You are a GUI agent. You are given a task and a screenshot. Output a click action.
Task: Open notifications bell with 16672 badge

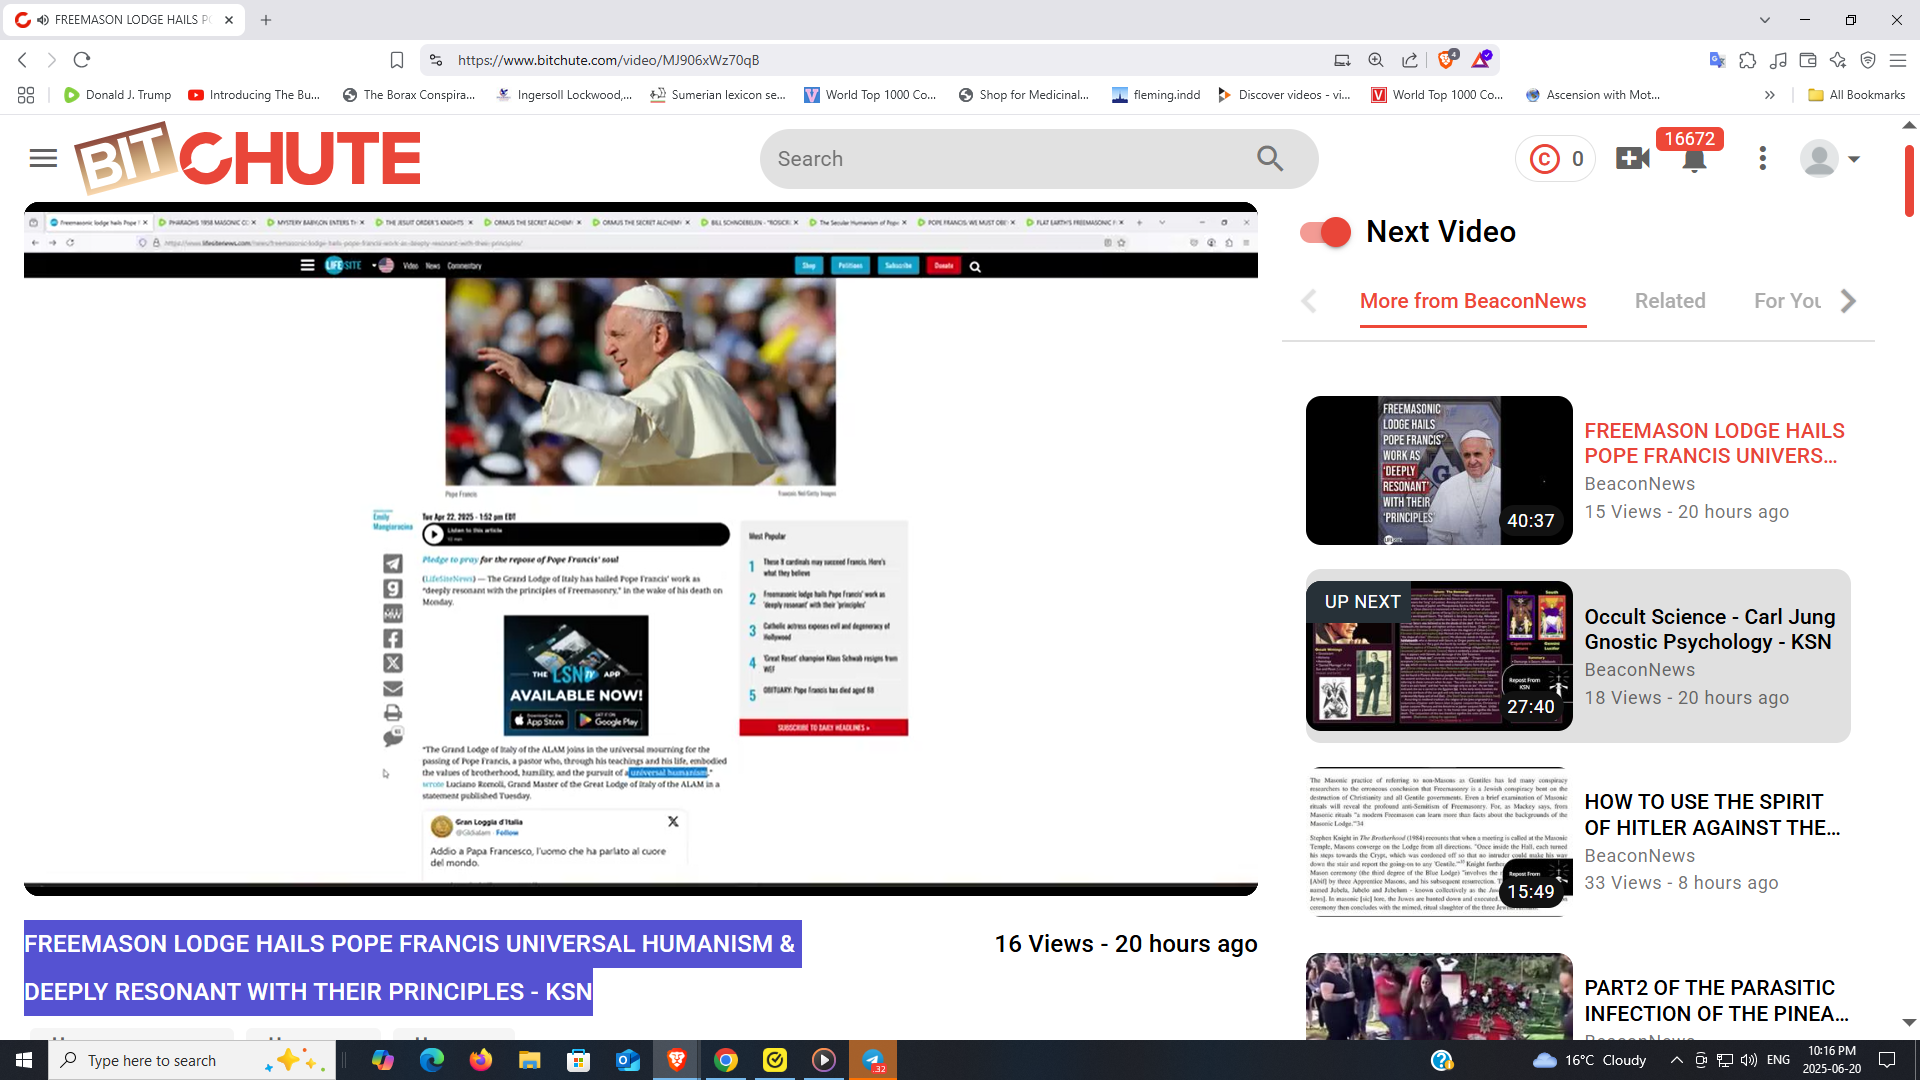1693,159
